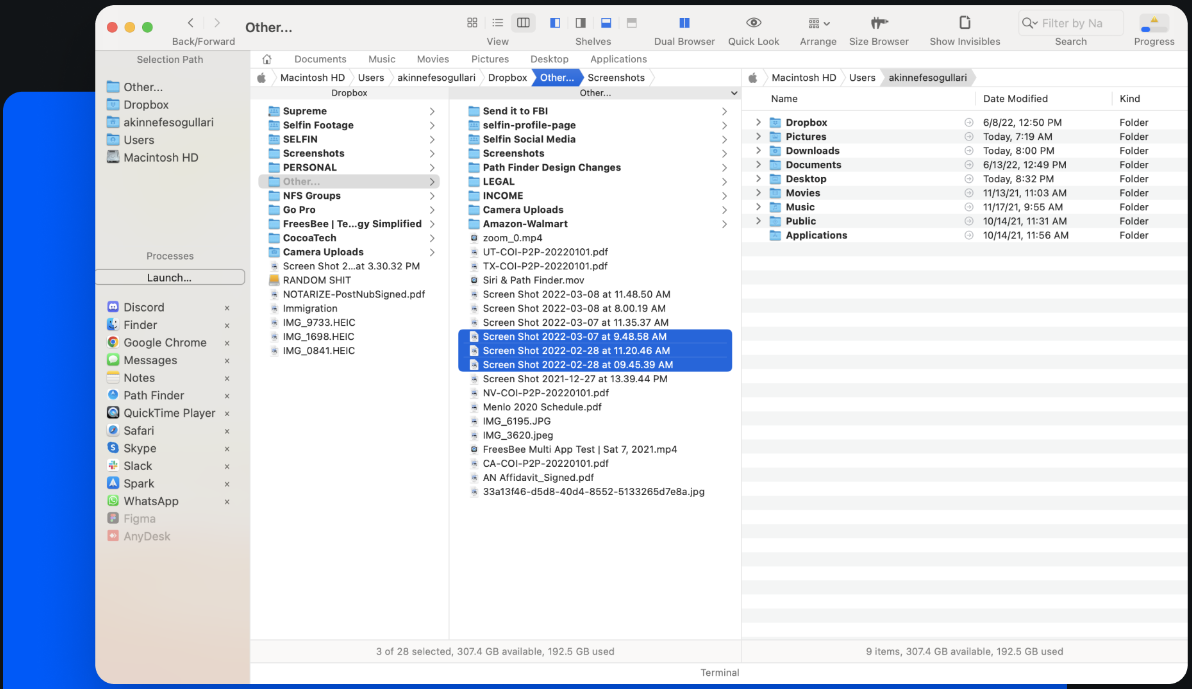Open Documents in the favorites bar

[320, 59]
